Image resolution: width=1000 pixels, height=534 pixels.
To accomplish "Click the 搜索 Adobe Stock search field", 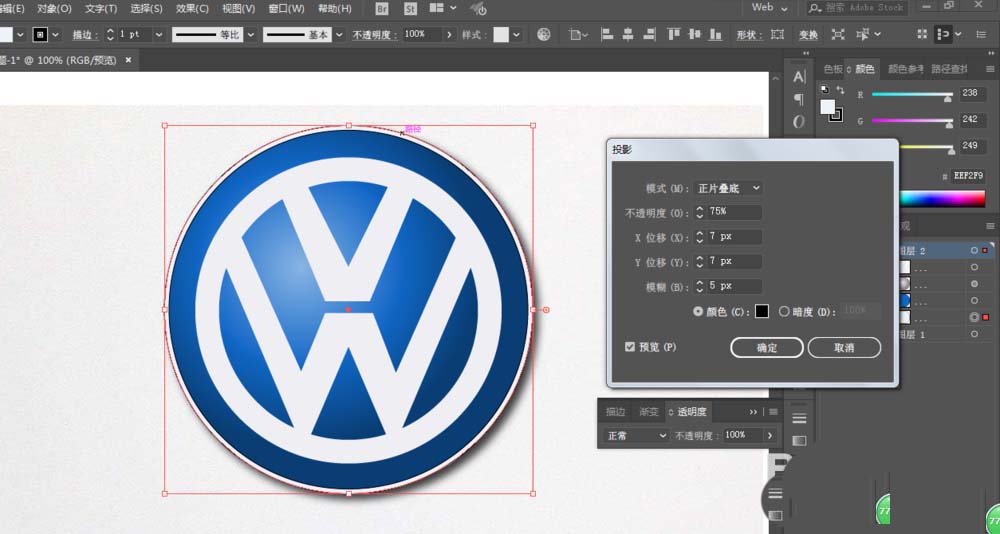I will 858,8.
